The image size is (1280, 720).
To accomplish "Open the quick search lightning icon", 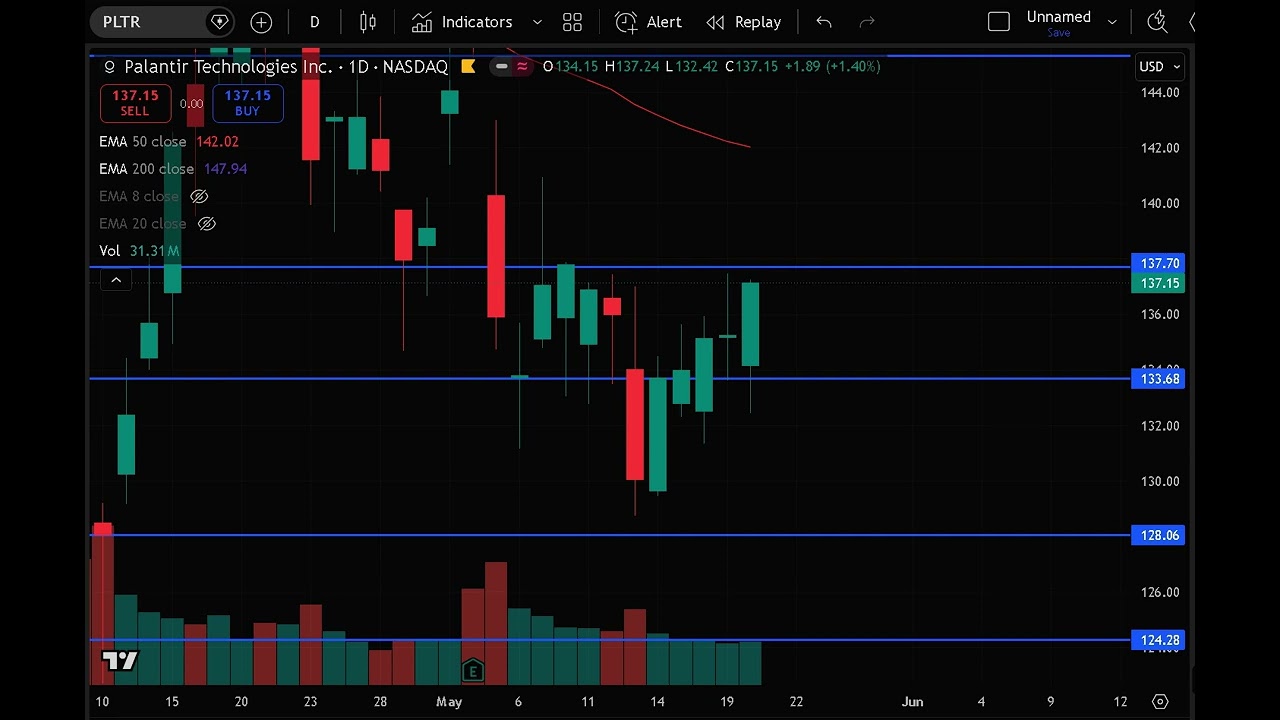I will [x=1157, y=22].
